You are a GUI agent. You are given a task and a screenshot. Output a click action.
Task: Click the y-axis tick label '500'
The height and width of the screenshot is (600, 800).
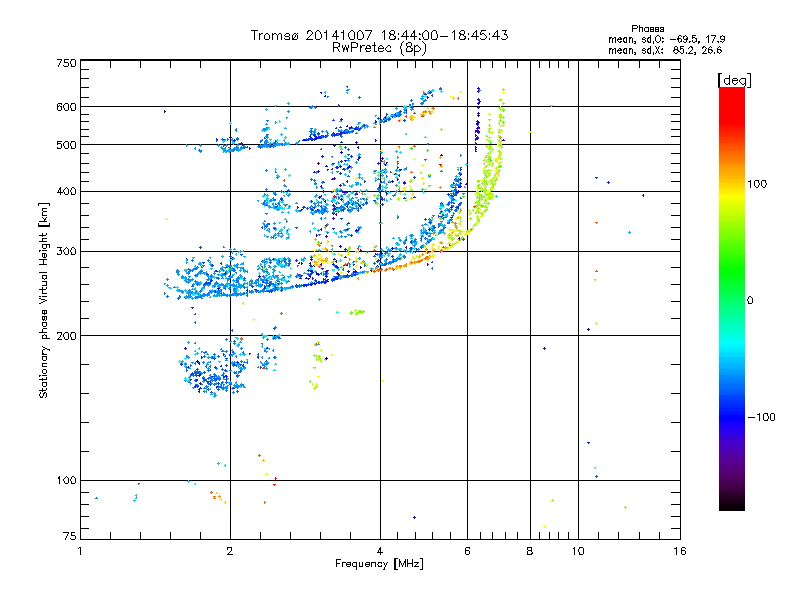pyautogui.click(x=67, y=145)
